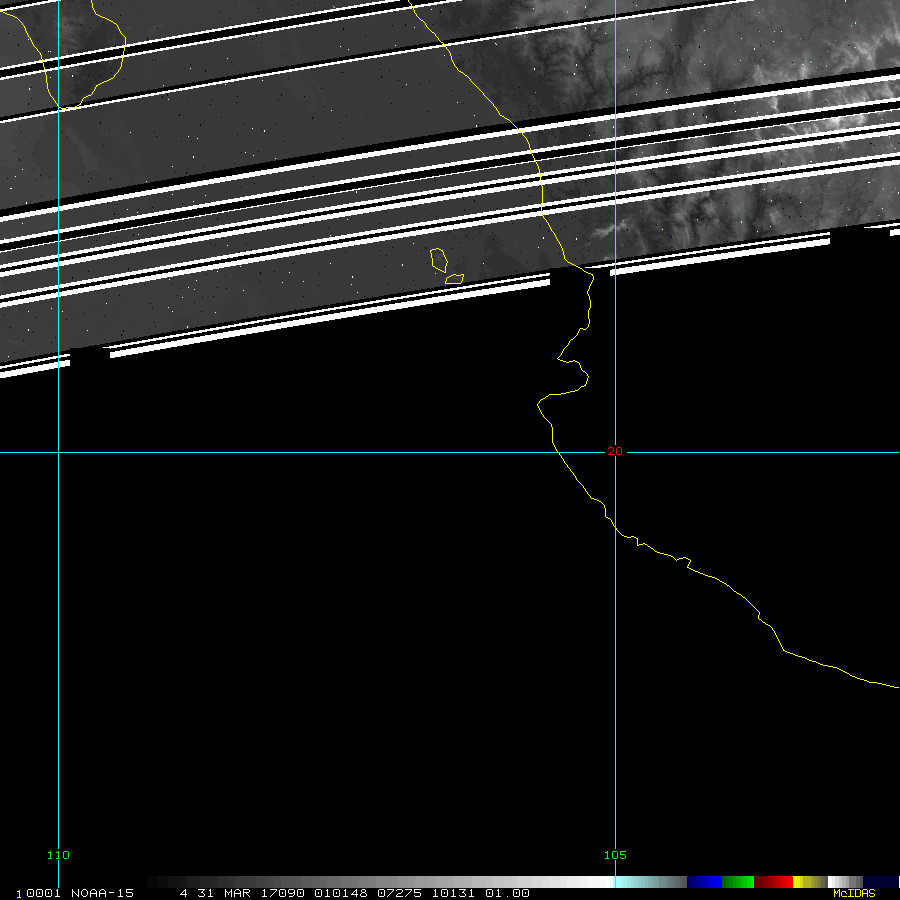Click the yellow segment of the color bar
The image size is (900, 900).
(804, 882)
